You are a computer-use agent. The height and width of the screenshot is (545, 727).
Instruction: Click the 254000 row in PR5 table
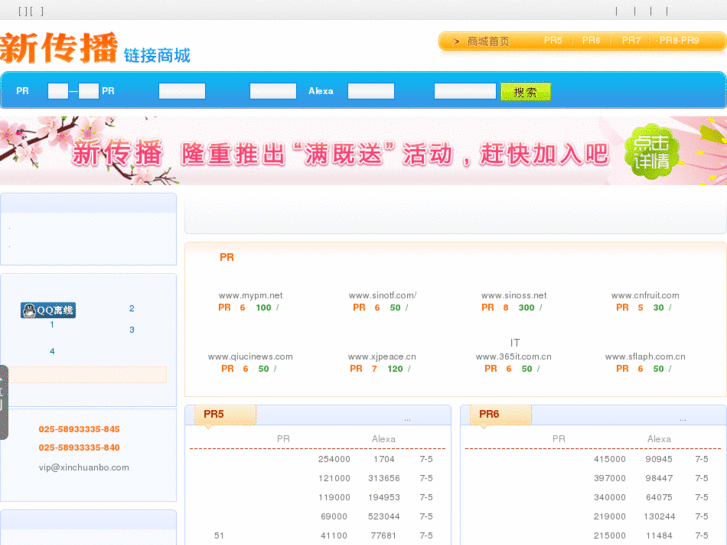click(318, 459)
